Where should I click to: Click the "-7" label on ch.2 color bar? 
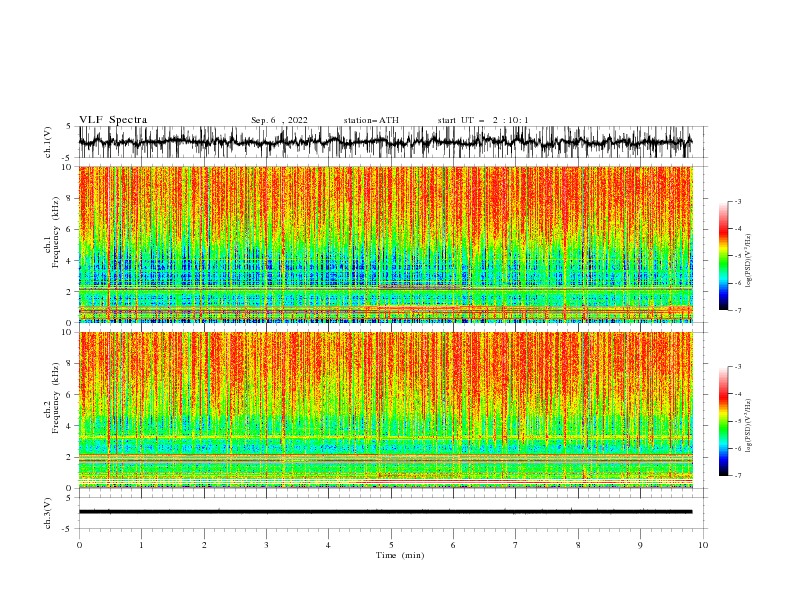pos(738,475)
